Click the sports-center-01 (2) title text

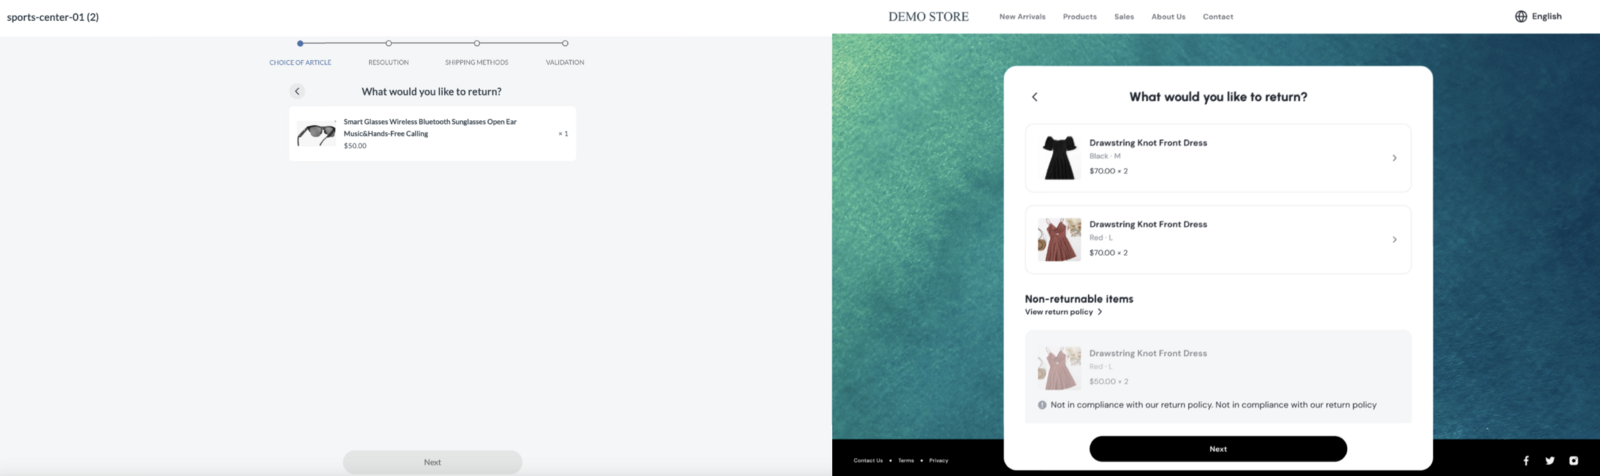[53, 17]
